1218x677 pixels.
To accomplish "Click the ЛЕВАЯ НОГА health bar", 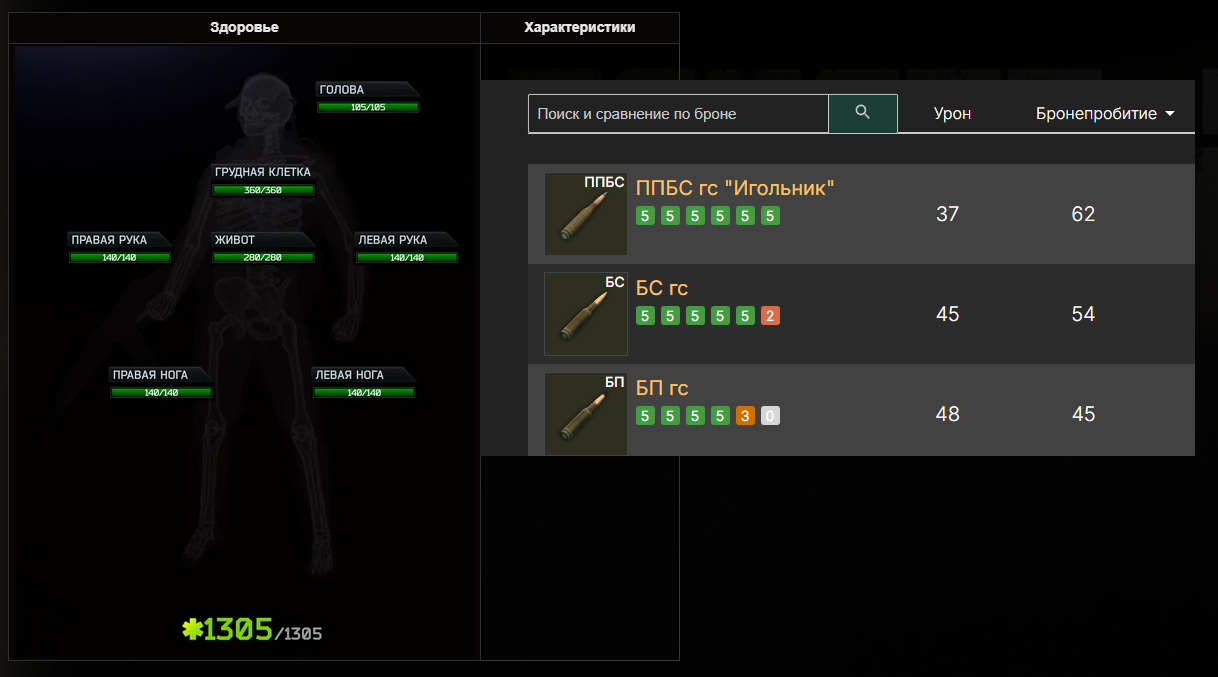I will [x=364, y=392].
